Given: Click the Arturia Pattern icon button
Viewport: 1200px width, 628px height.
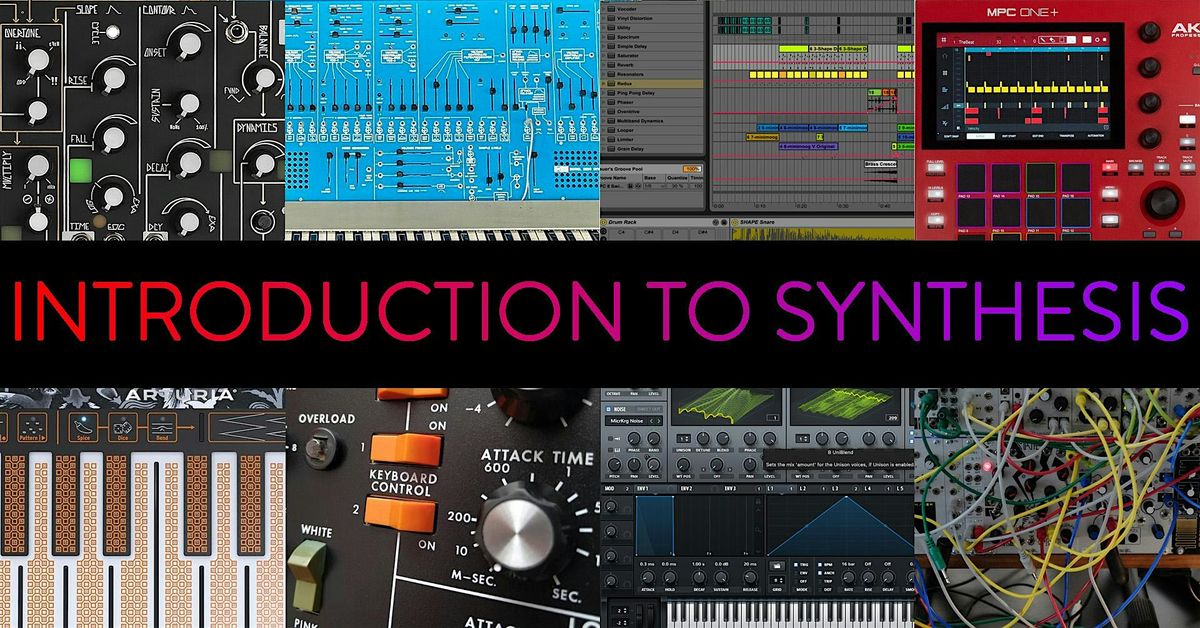Looking at the screenshot, I should coord(30,425).
